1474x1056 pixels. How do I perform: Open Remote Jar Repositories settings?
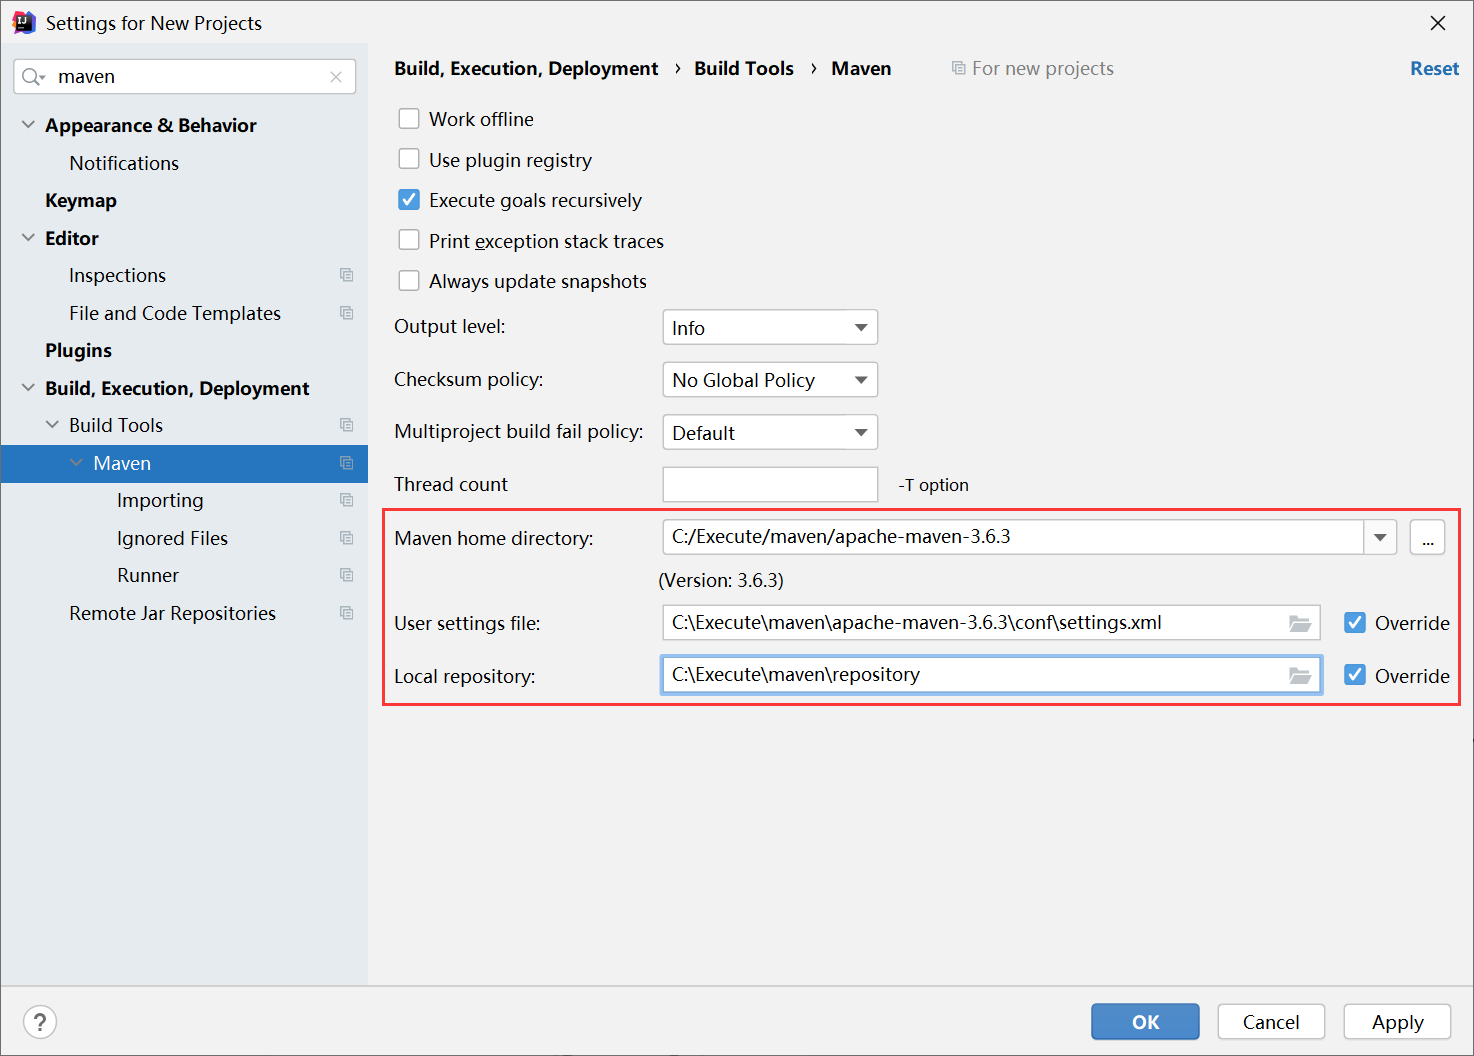(172, 613)
